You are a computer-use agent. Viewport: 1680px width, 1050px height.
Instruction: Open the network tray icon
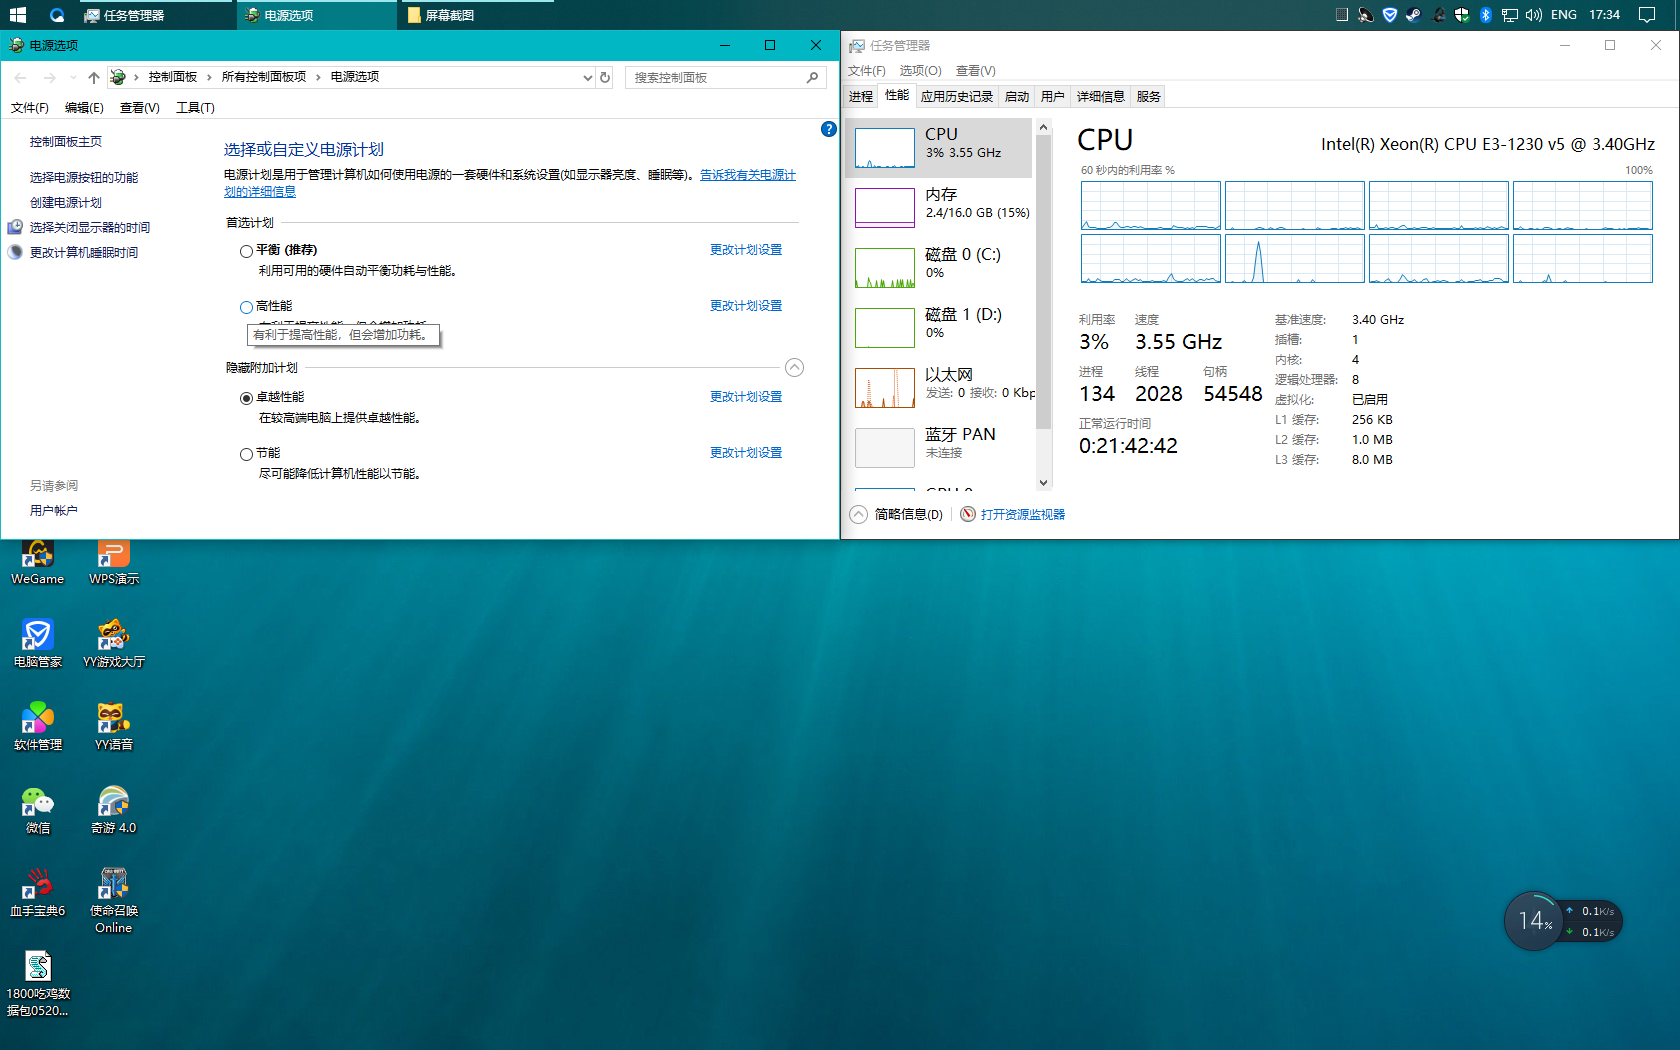pyautogui.click(x=1509, y=15)
